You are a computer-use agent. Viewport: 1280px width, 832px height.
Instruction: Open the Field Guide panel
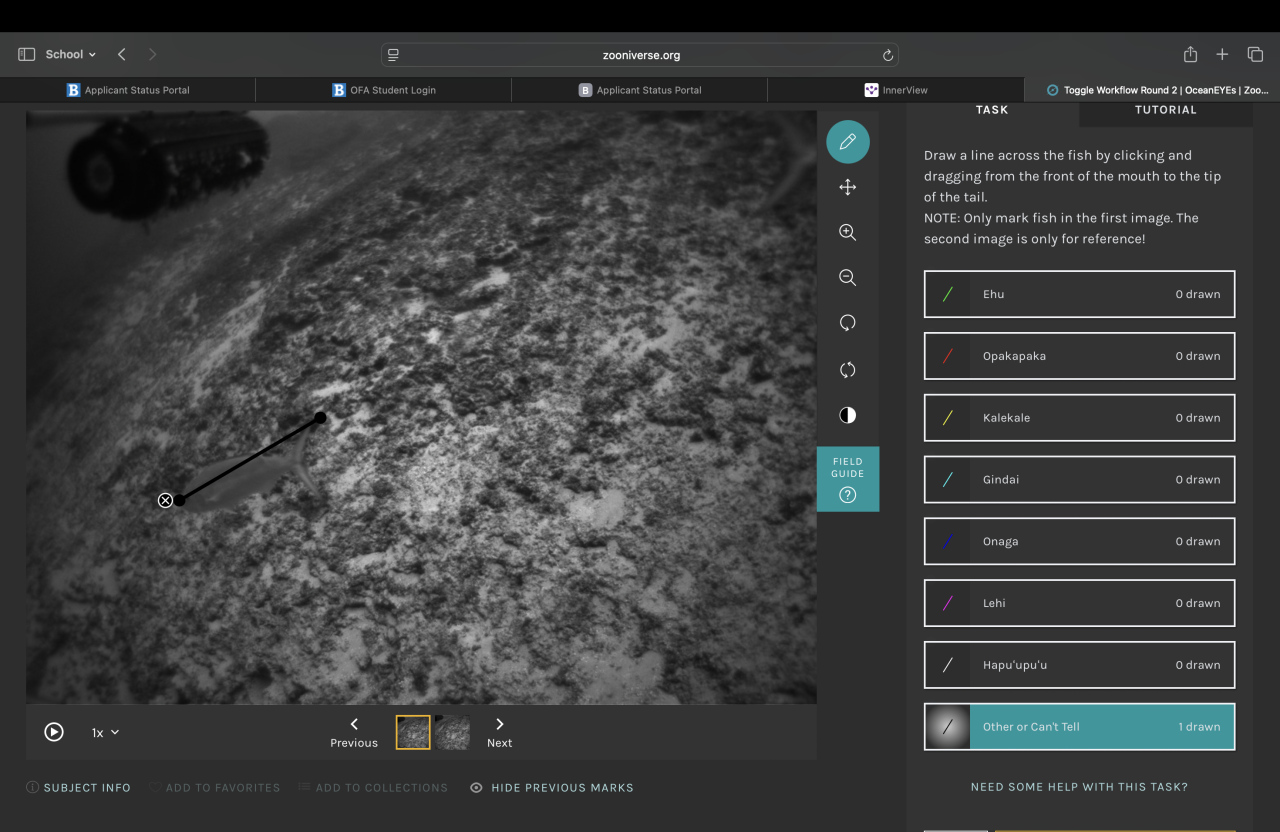[847, 479]
